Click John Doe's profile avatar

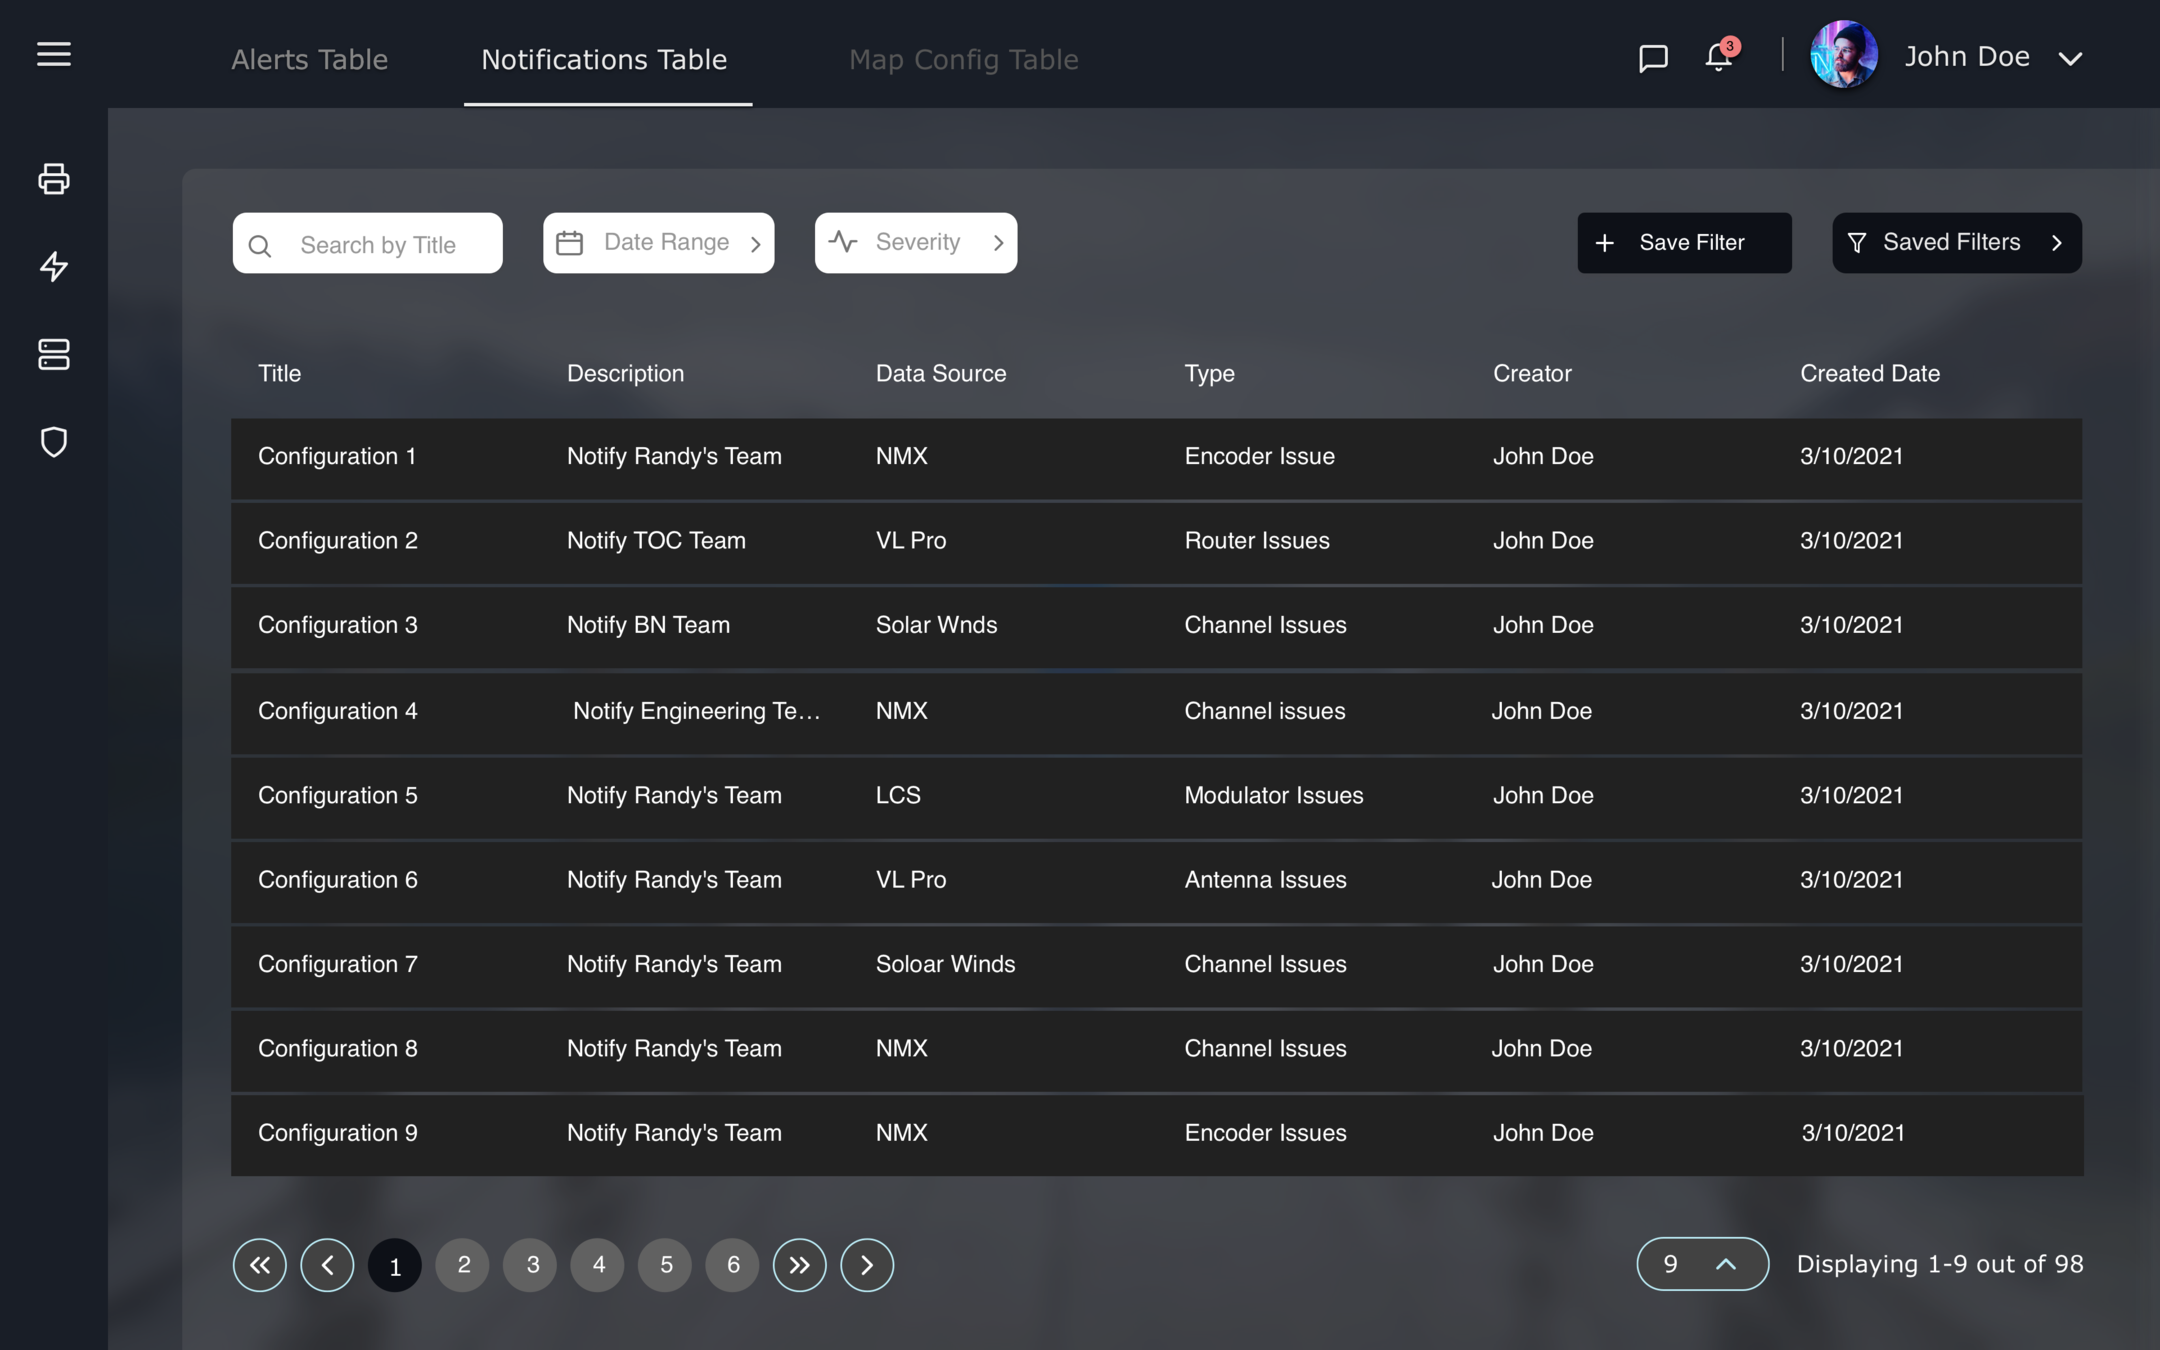[1843, 55]
